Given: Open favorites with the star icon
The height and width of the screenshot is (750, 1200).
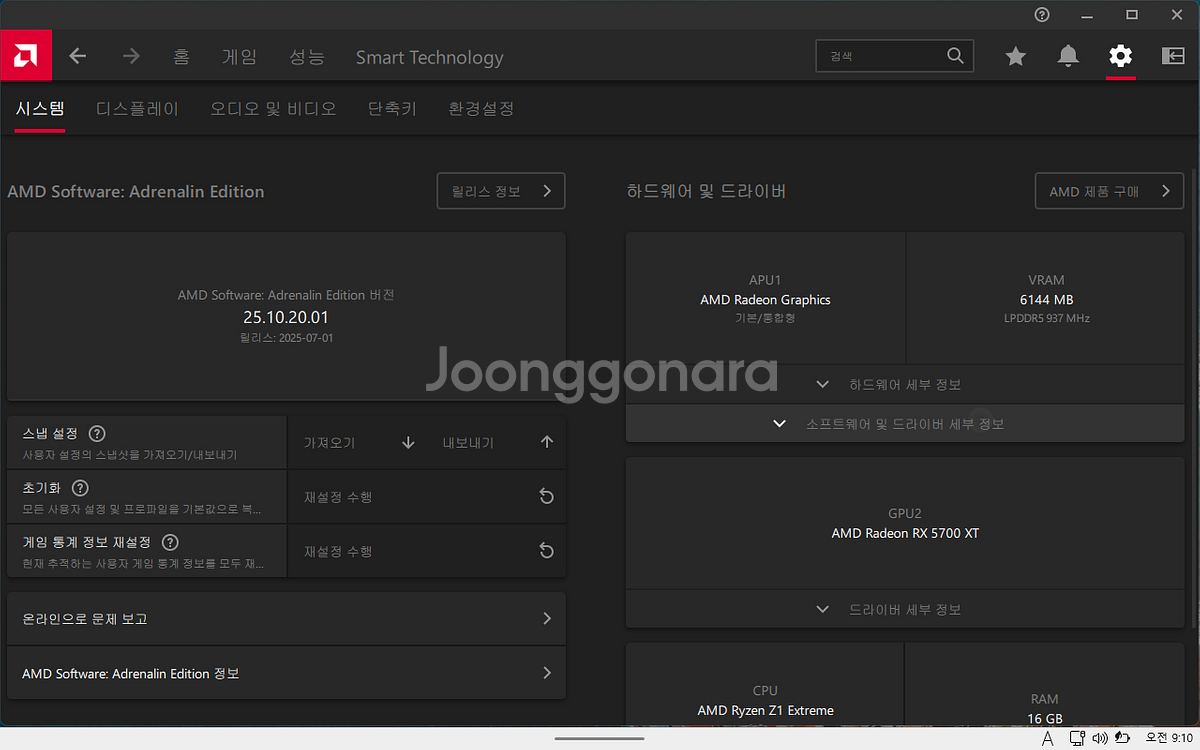Looking at the screenshot, I should click(1015, 57).
